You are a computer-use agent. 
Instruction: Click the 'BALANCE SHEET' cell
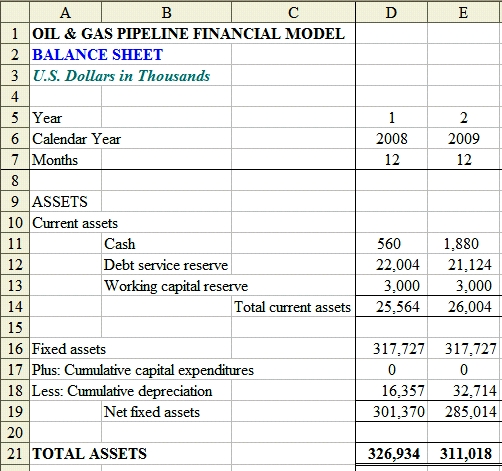tap(98, 55)
